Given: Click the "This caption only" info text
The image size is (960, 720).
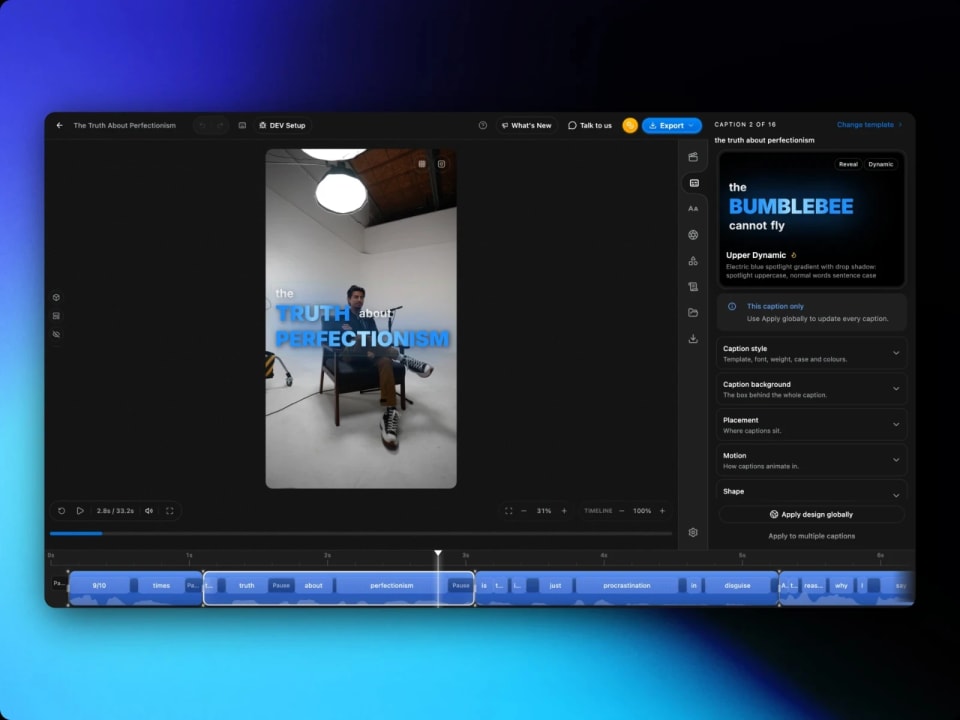Looking at the screenshot, I should pos(775,306).
